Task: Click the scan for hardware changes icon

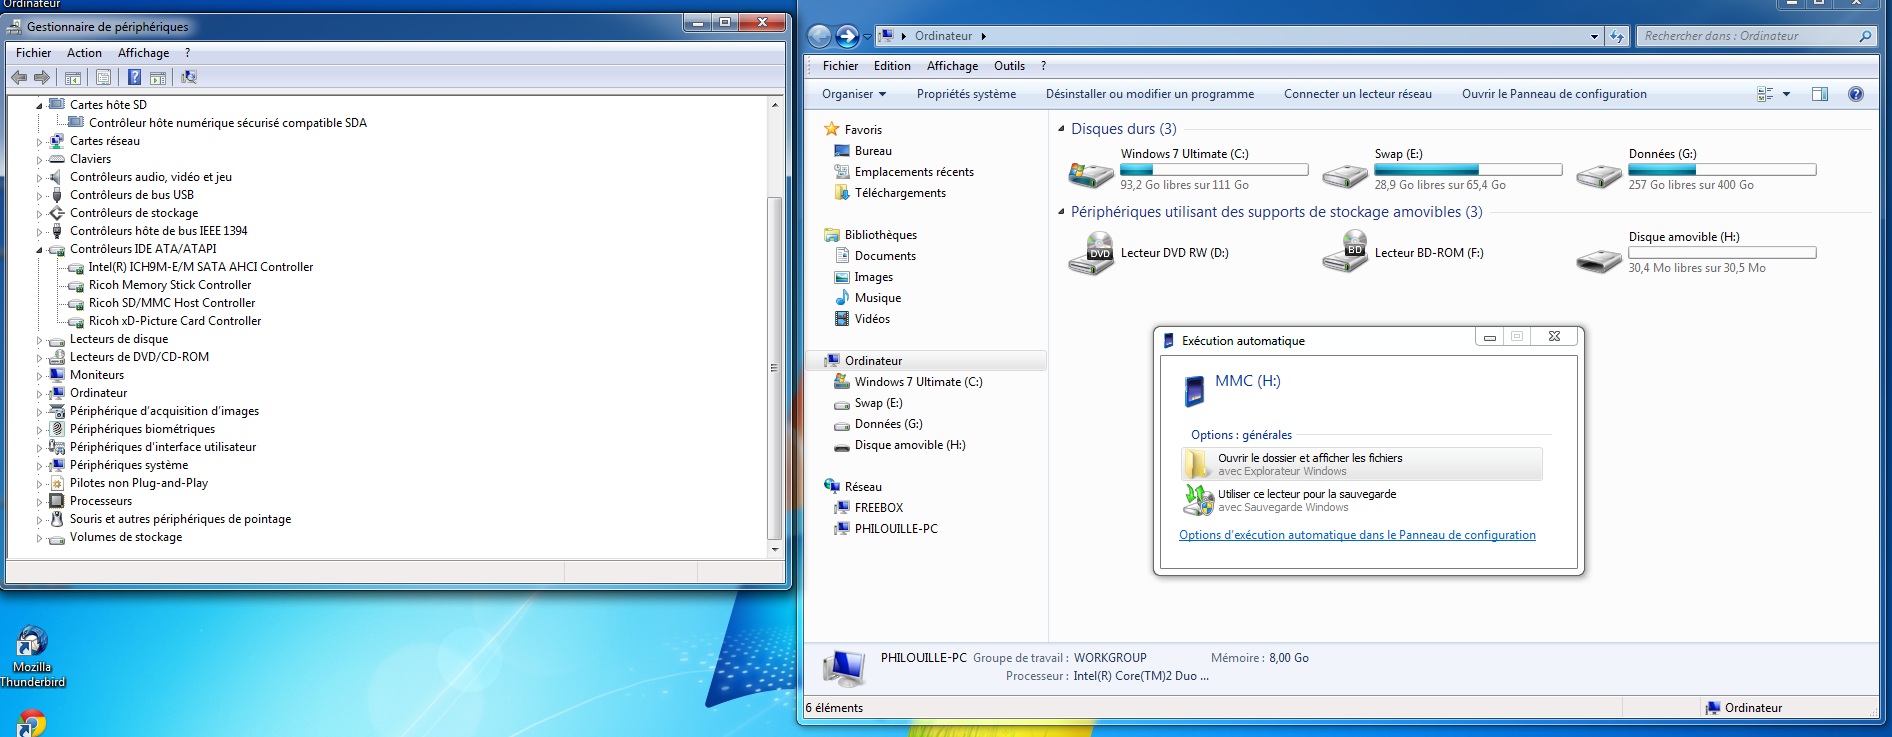Action: pyautogui.click(x=189, y=77)
